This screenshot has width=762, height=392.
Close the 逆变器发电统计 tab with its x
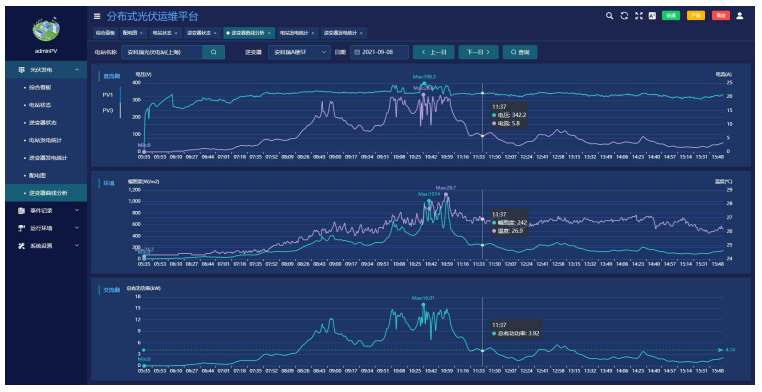pos(361,33)
